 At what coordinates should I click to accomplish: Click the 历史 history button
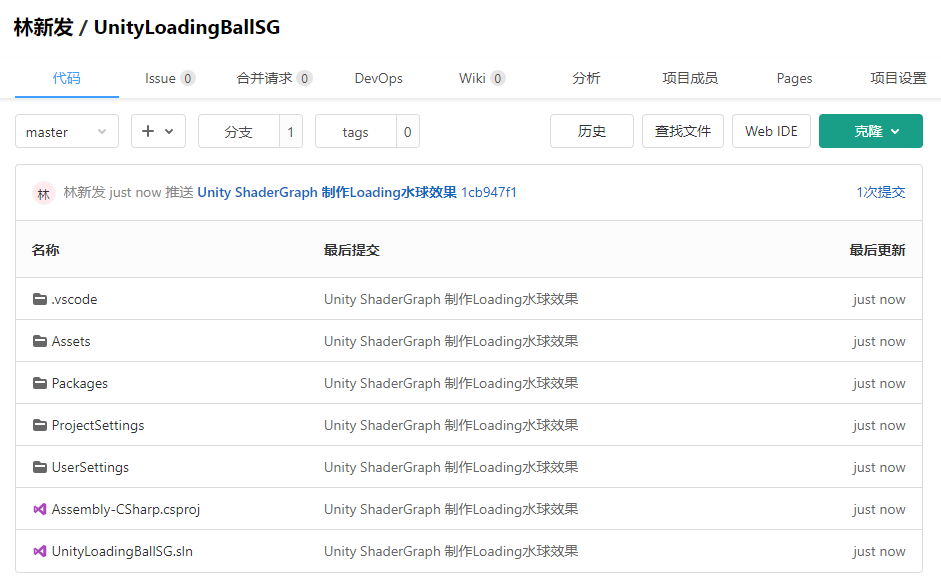coord(592,131)
